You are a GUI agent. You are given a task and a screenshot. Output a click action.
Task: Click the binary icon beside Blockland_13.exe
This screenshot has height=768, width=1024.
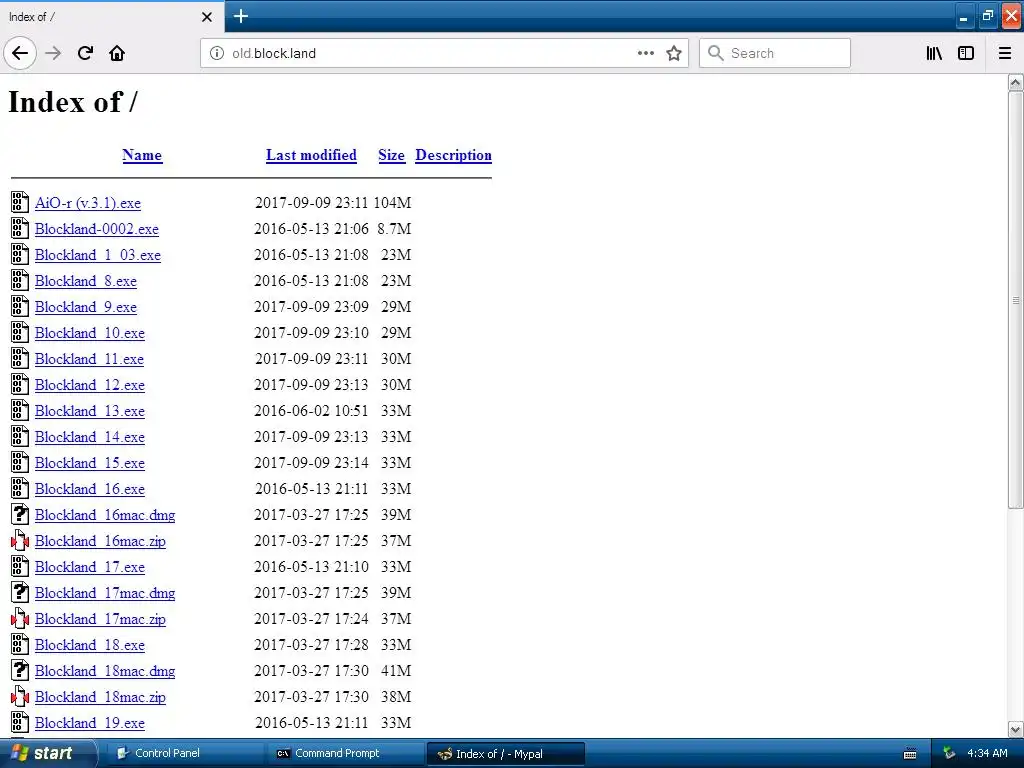tap(20, 411)
